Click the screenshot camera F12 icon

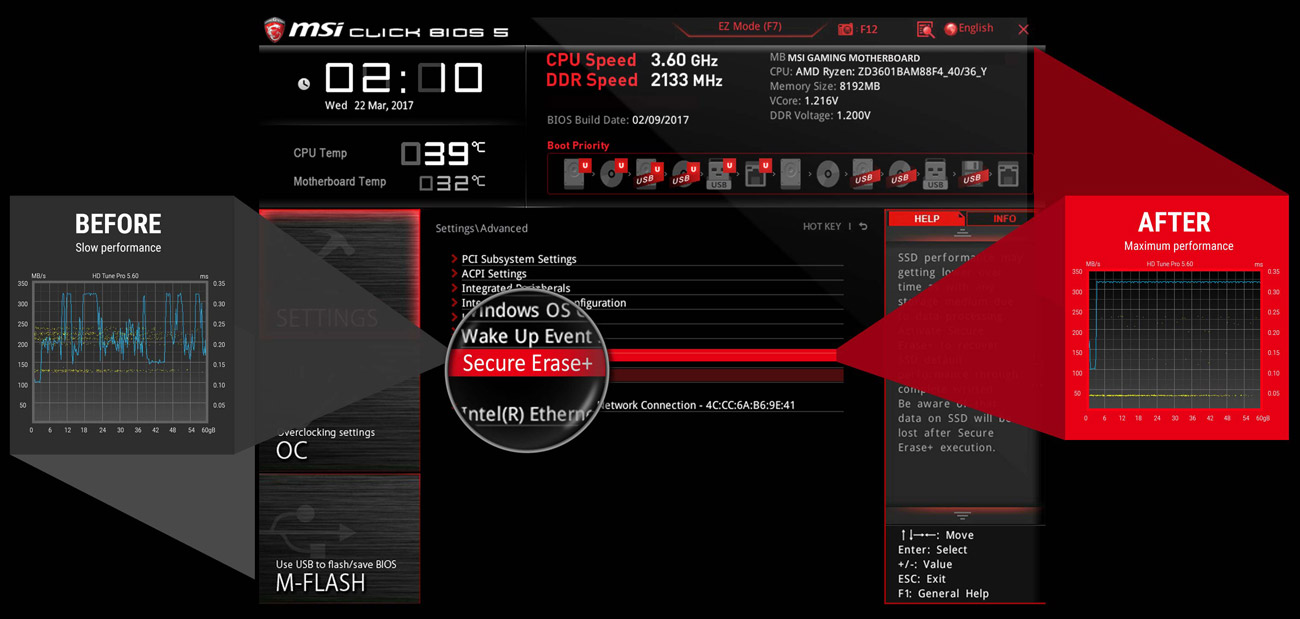coord(846,30)
